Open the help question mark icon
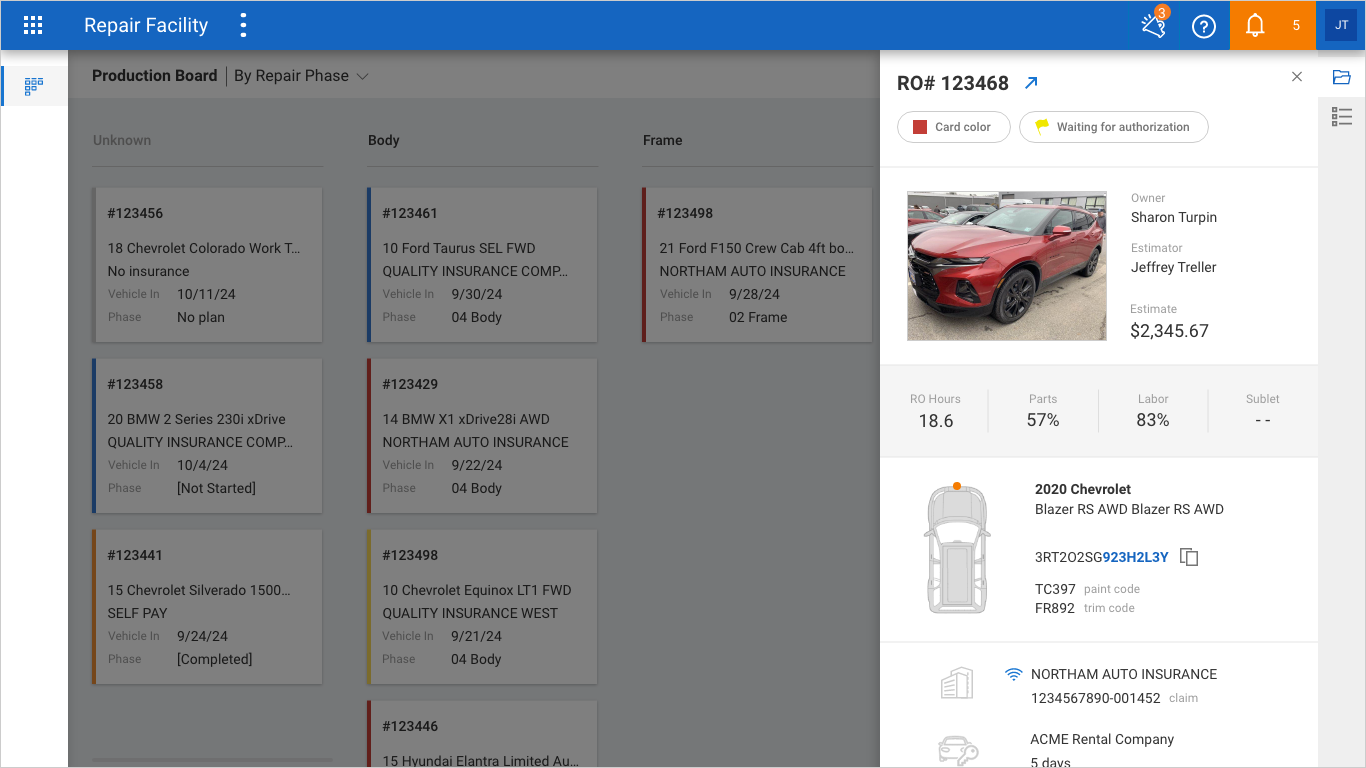 pos(1204,26)
